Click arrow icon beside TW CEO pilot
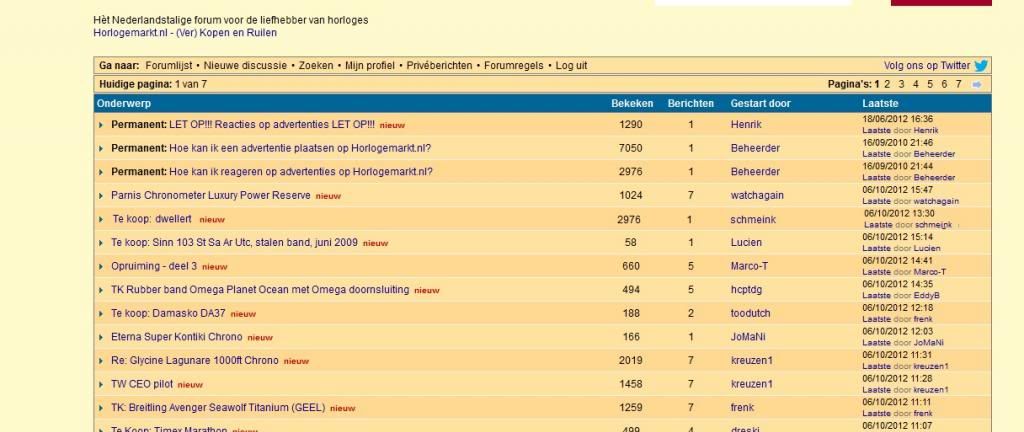 pos(102,384)
